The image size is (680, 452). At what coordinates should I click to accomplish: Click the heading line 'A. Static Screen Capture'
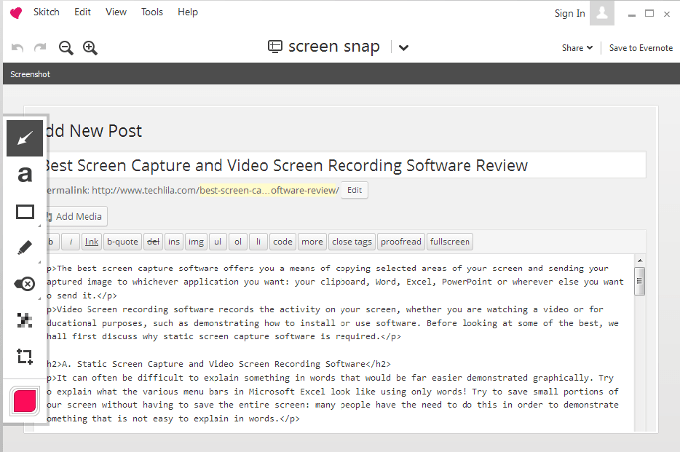pos(219,364)
